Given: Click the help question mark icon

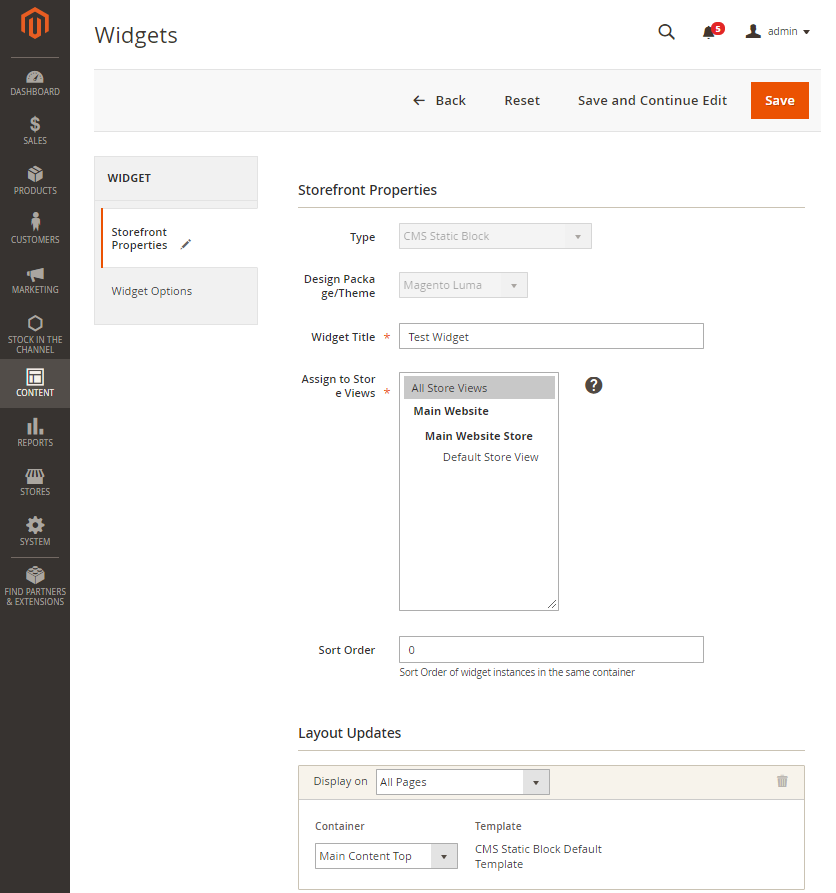Looking at the screenshot, I should [x=594, y=385].
